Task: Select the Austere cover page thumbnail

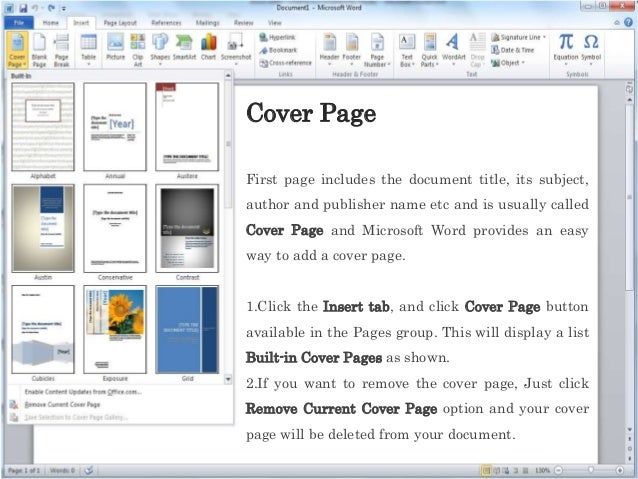Action: (187, 127)
